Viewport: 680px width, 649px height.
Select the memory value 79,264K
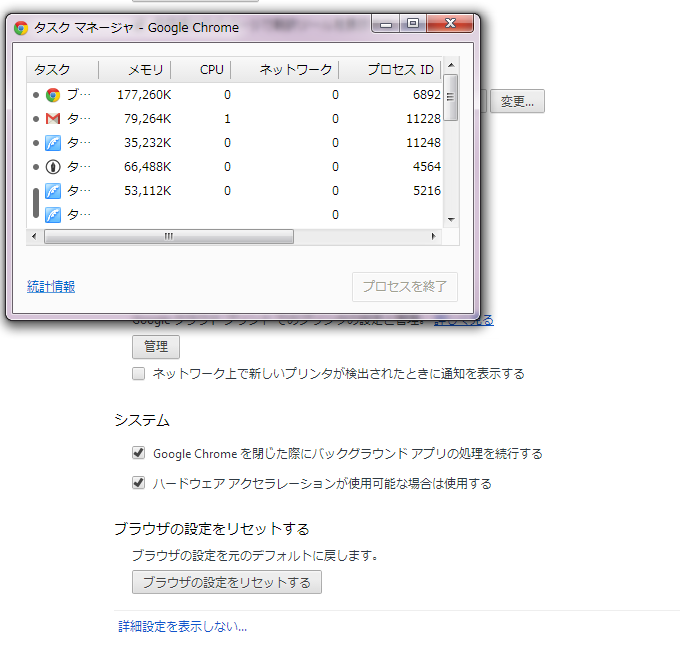coord(147,119)
